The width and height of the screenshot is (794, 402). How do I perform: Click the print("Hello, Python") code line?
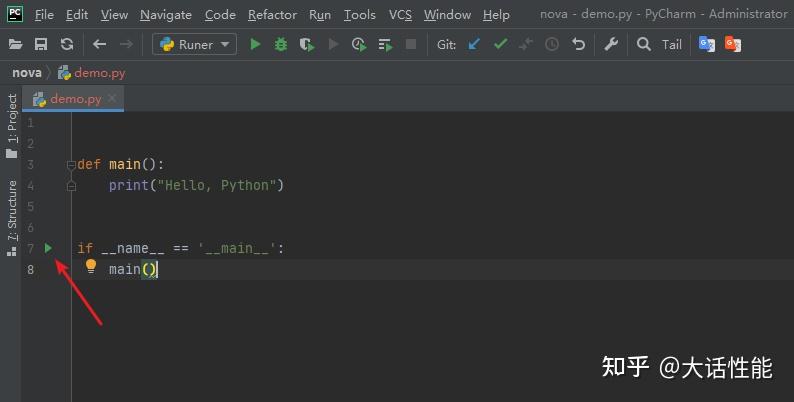pyautogui.click(x=196, y=185)
